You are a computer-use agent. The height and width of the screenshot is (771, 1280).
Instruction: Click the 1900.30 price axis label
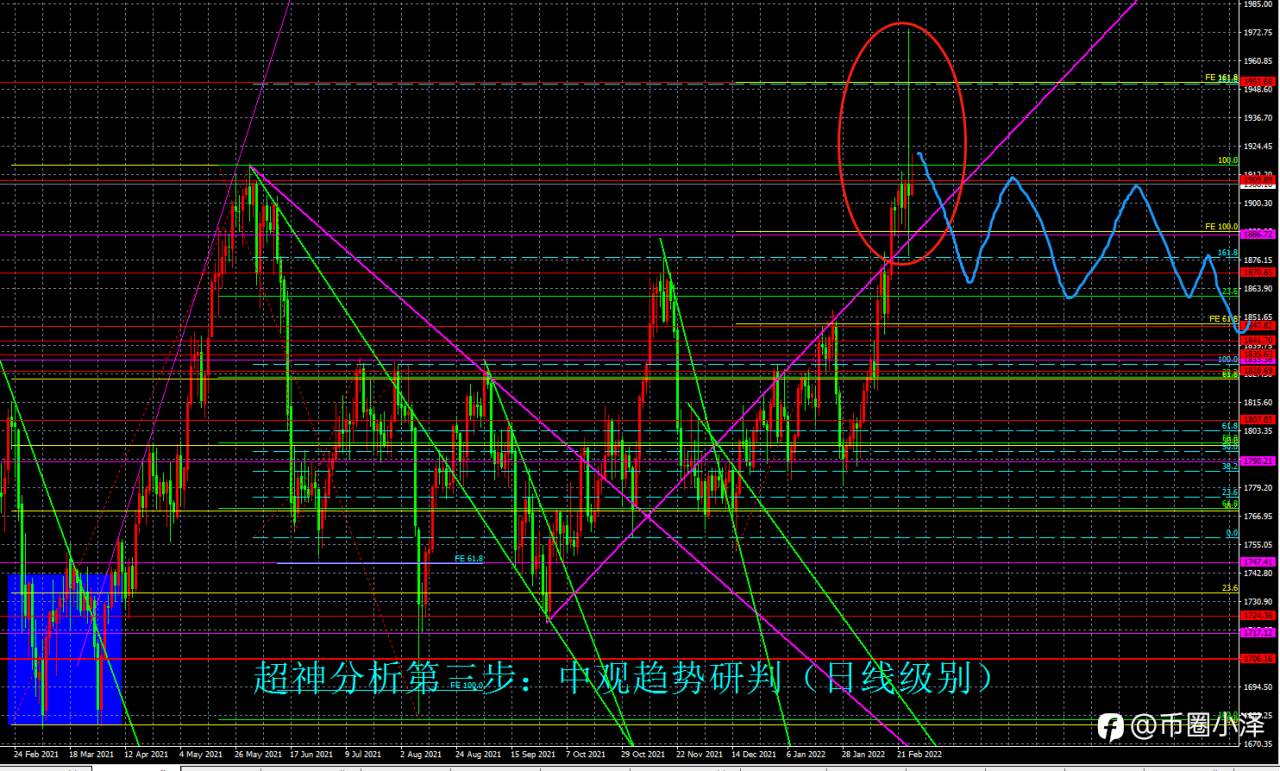(x=1258, y=203)
